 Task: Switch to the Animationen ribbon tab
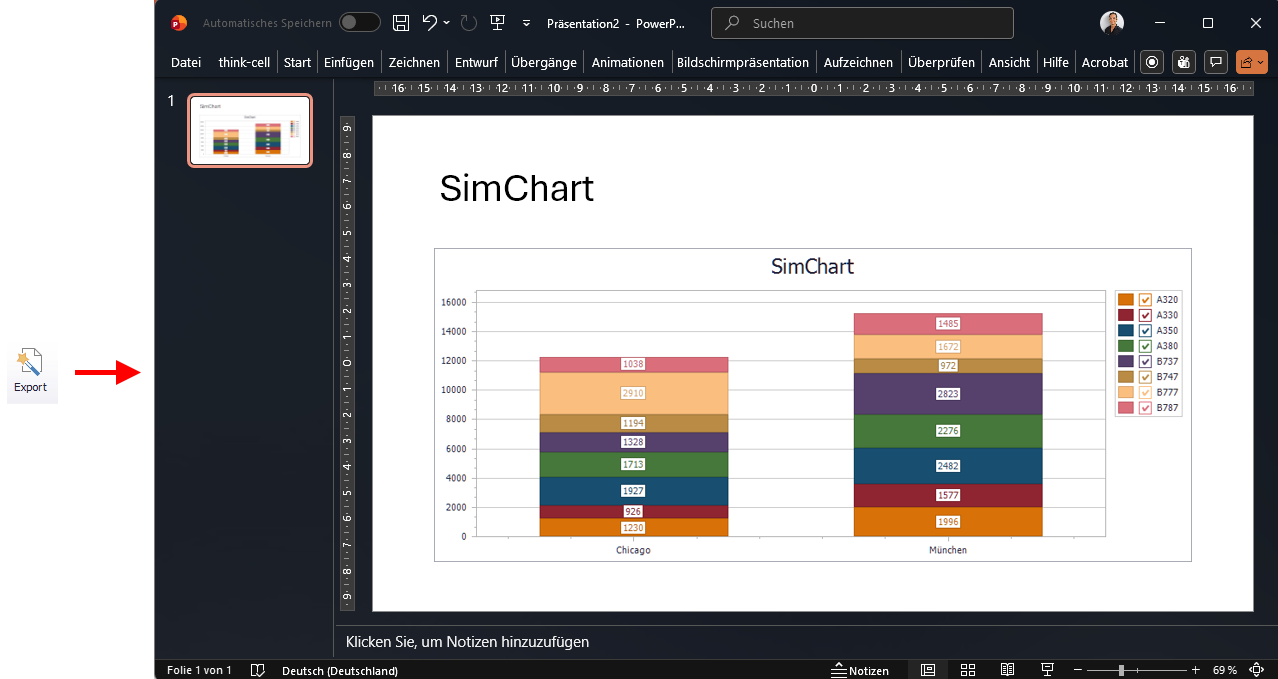tap(627, 62)
